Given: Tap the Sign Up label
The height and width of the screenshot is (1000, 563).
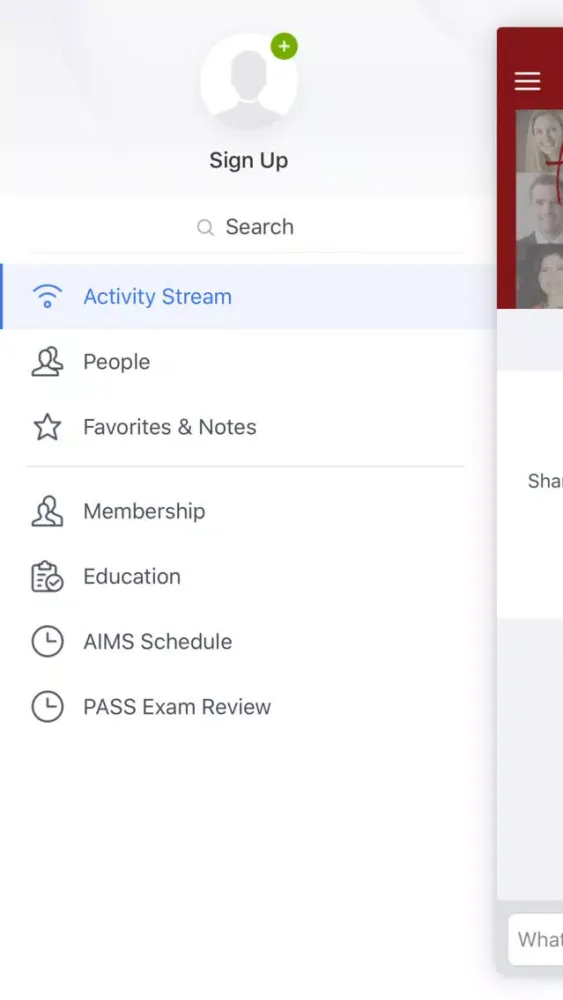Looking at the screenshot, I should tap(249, 161).
